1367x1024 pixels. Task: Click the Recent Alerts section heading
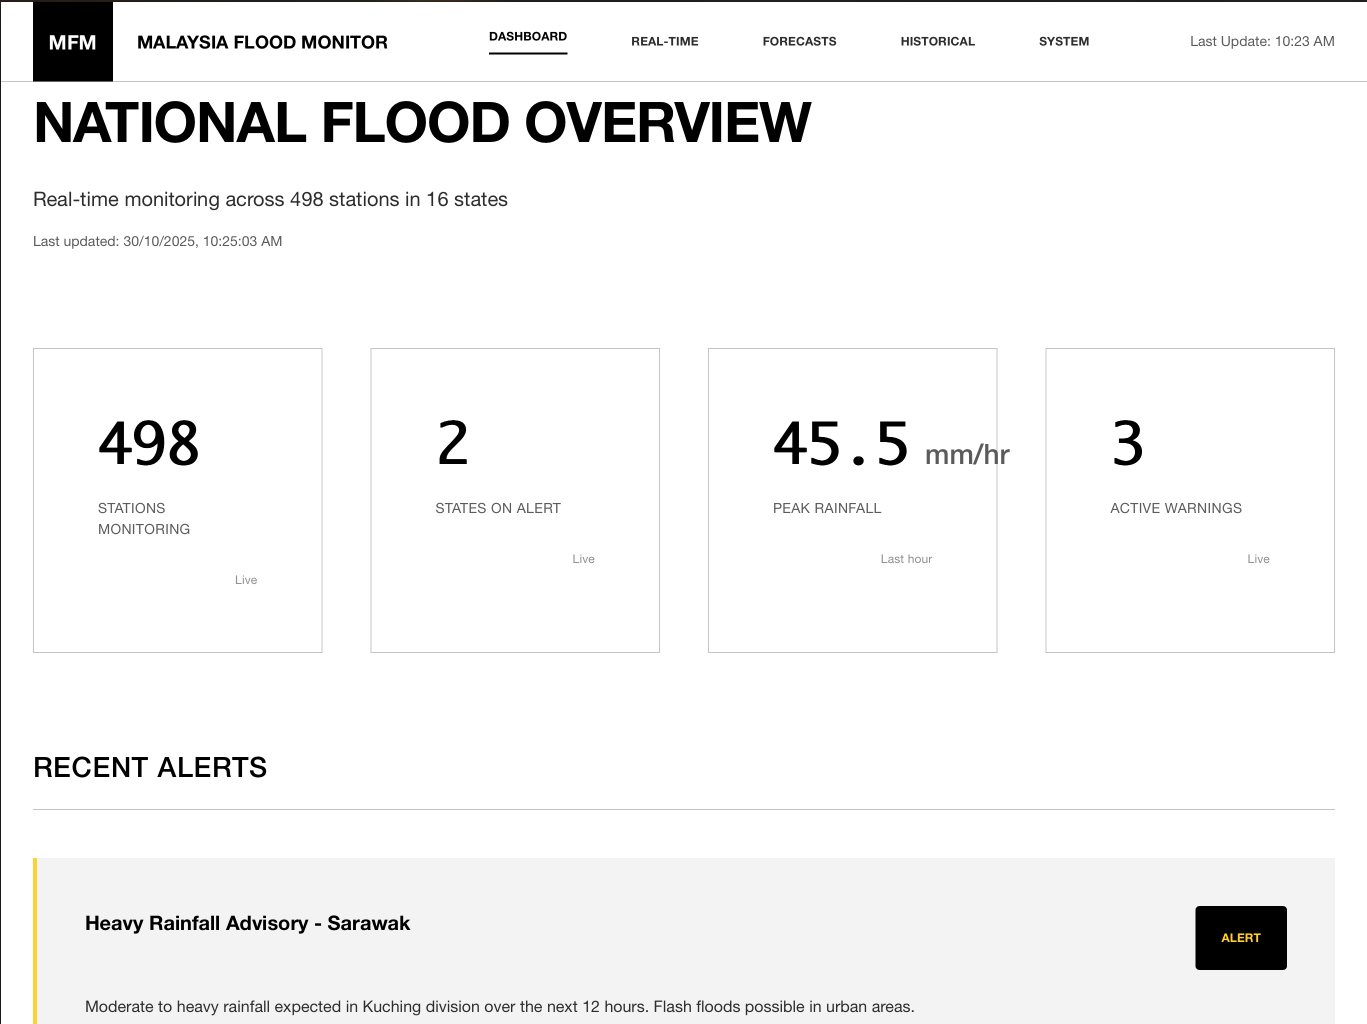pos(150,767)
